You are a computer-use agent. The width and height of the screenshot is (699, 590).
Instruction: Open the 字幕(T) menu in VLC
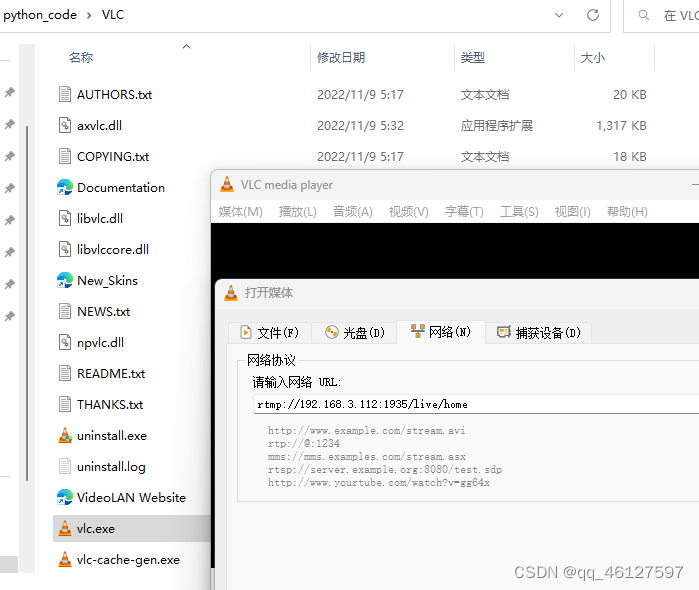464,211
